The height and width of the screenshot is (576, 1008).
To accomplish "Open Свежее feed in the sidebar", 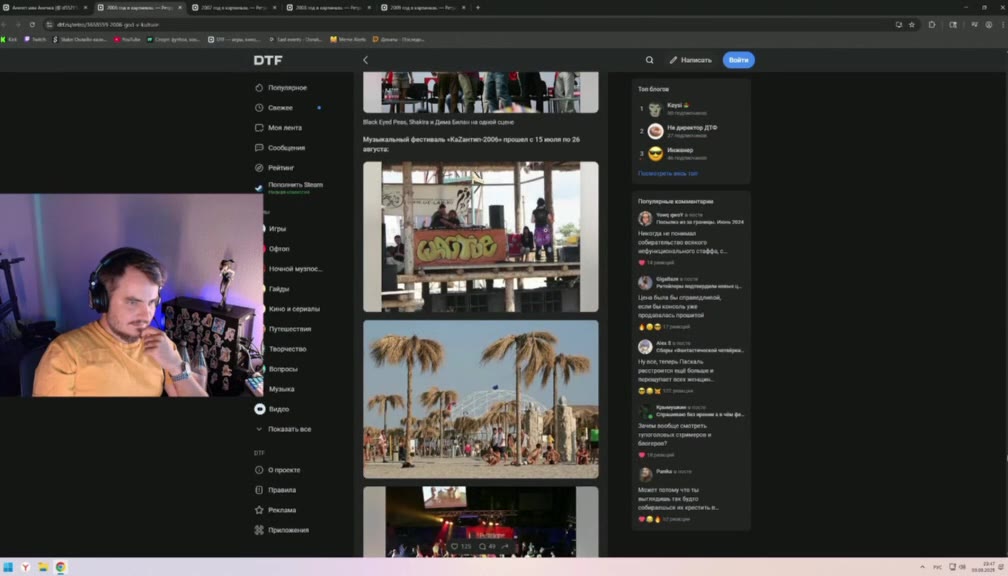I will [280, 107].
